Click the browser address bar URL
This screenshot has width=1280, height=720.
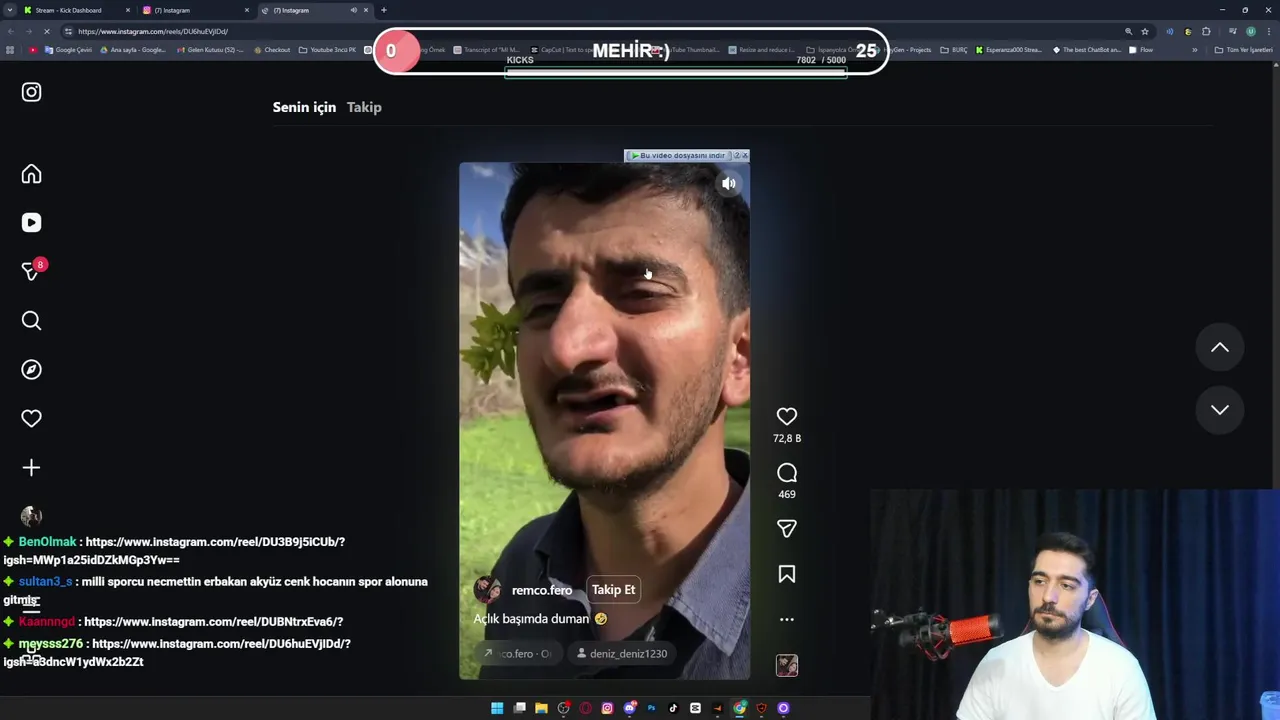[153, 31]
